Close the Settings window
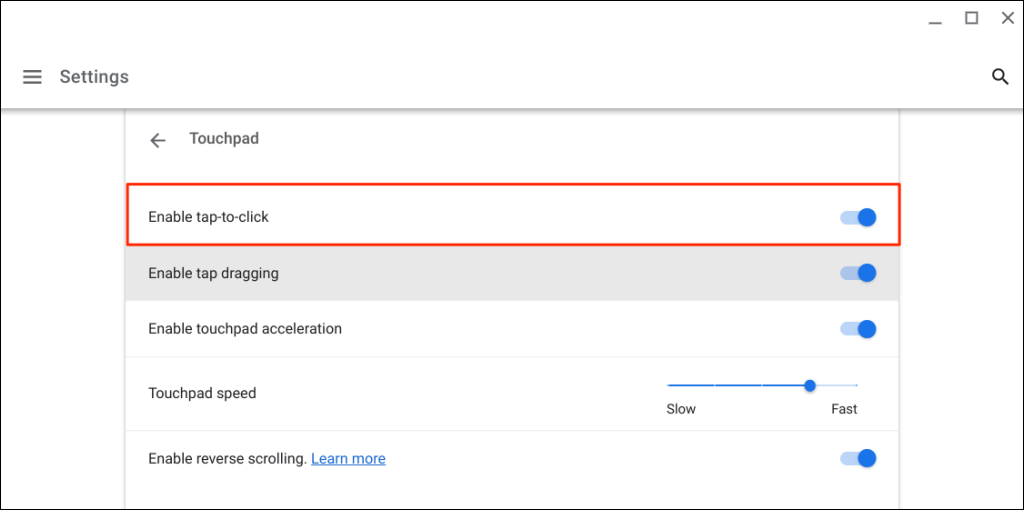Screen dimensions: 1024x510 tap(1007, 18)
